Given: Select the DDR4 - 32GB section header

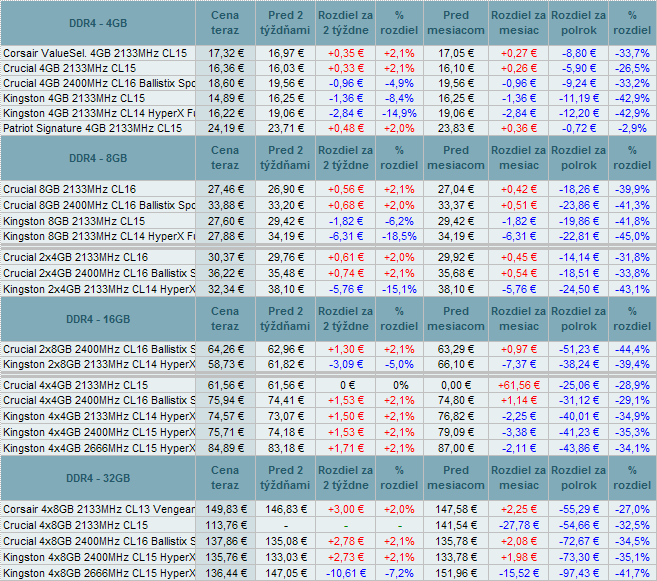Looking at the screenshot, I should click(x=98, y=478).
